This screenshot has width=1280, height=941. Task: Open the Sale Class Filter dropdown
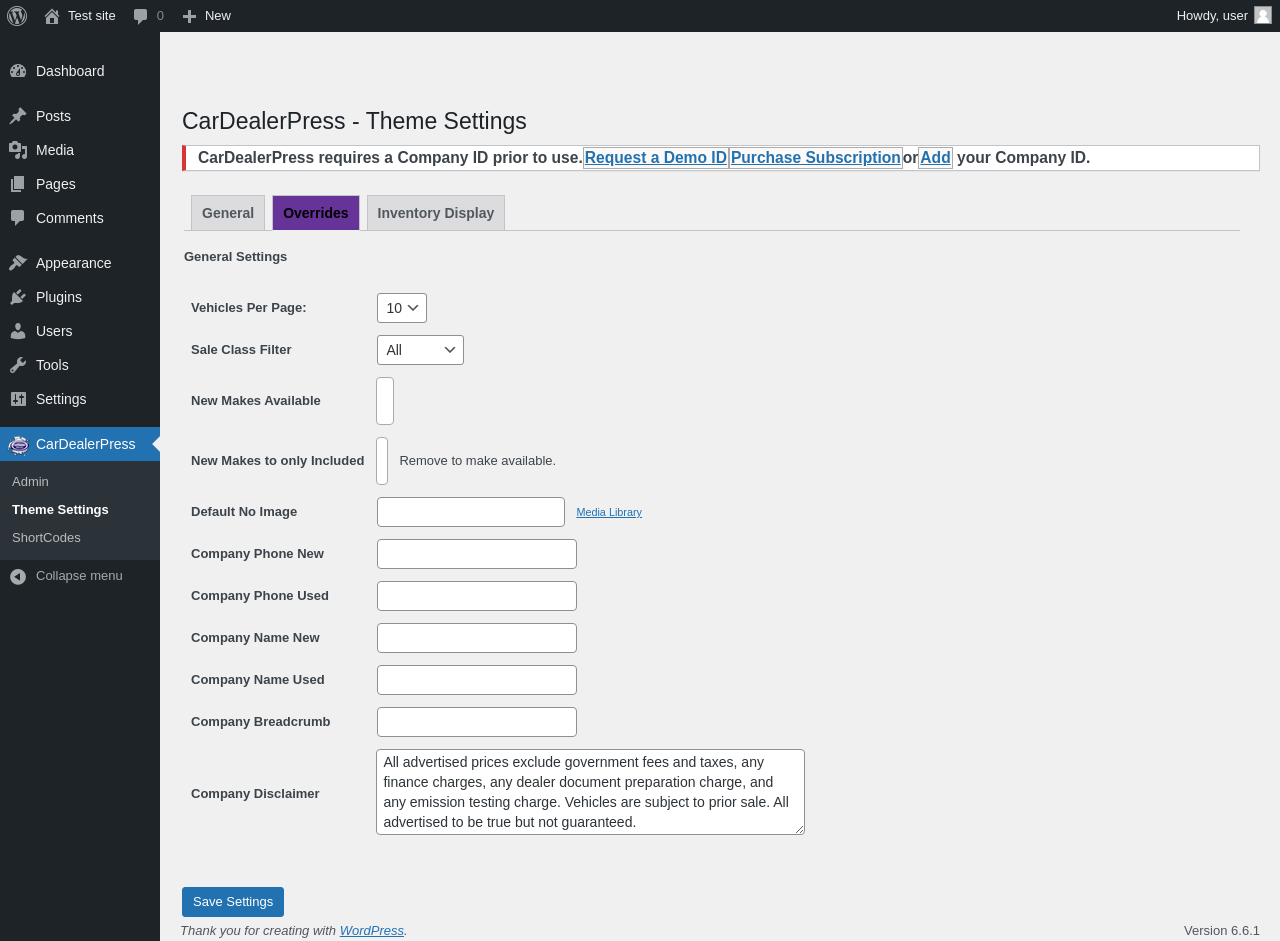click(x=420, y=350)
